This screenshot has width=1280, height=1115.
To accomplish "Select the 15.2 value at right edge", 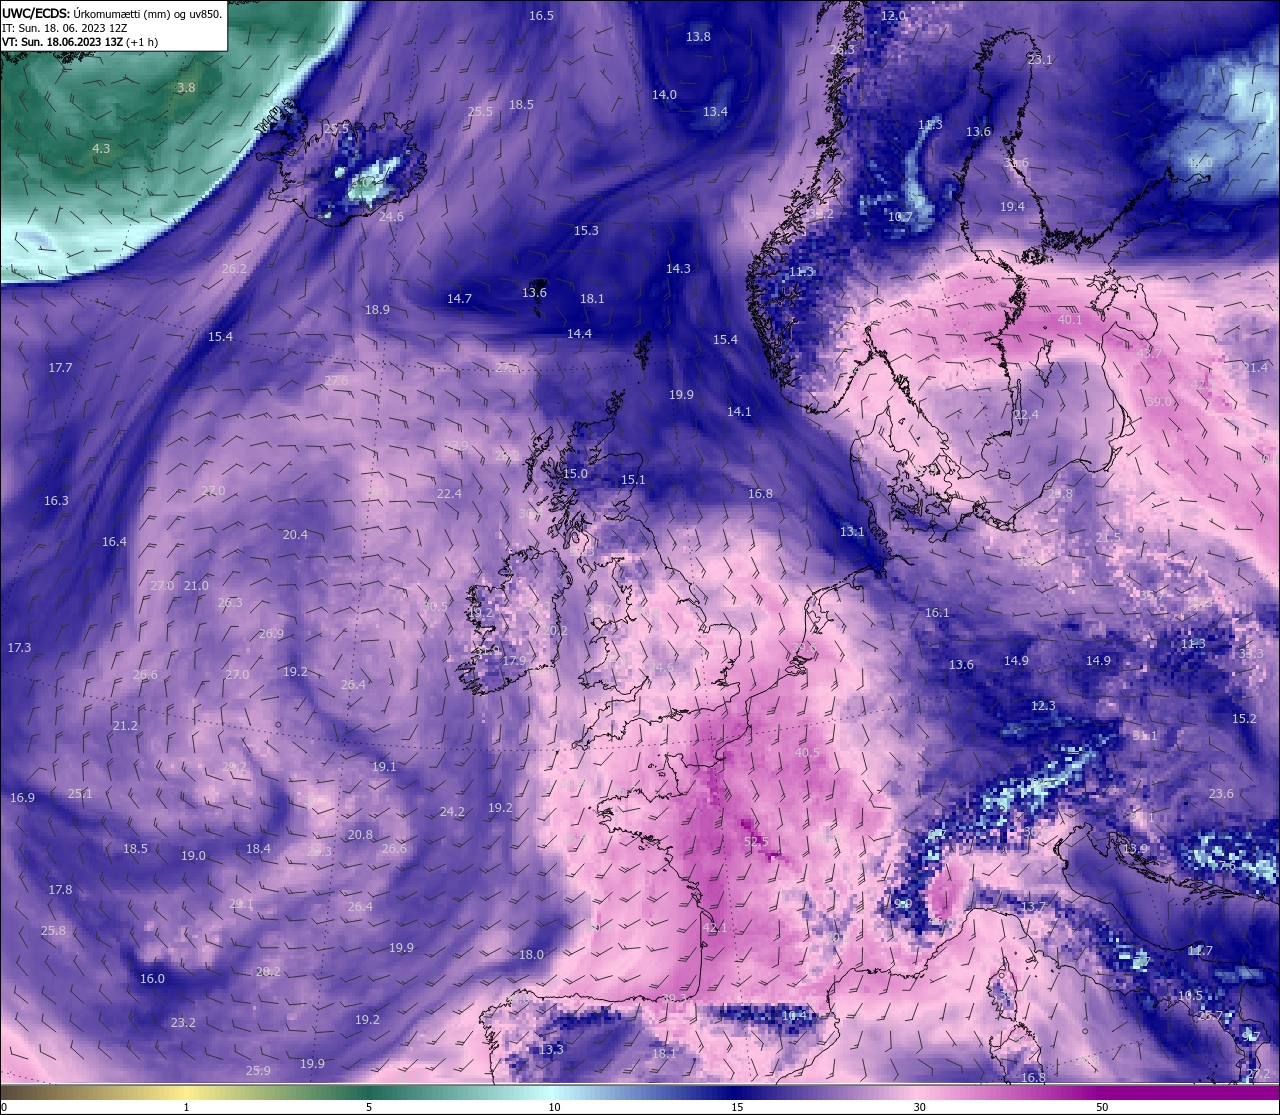I will 1244,718.
